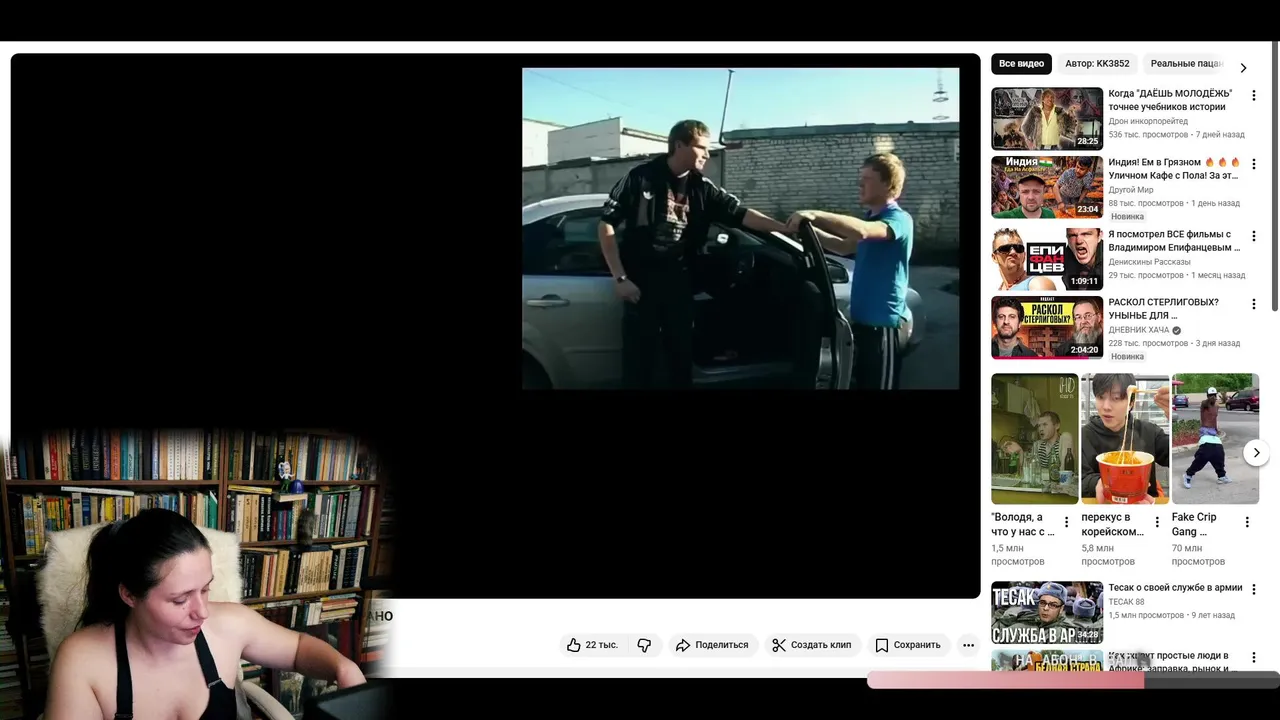Open Денискины Рассказы channel name

pos(1149,262)
